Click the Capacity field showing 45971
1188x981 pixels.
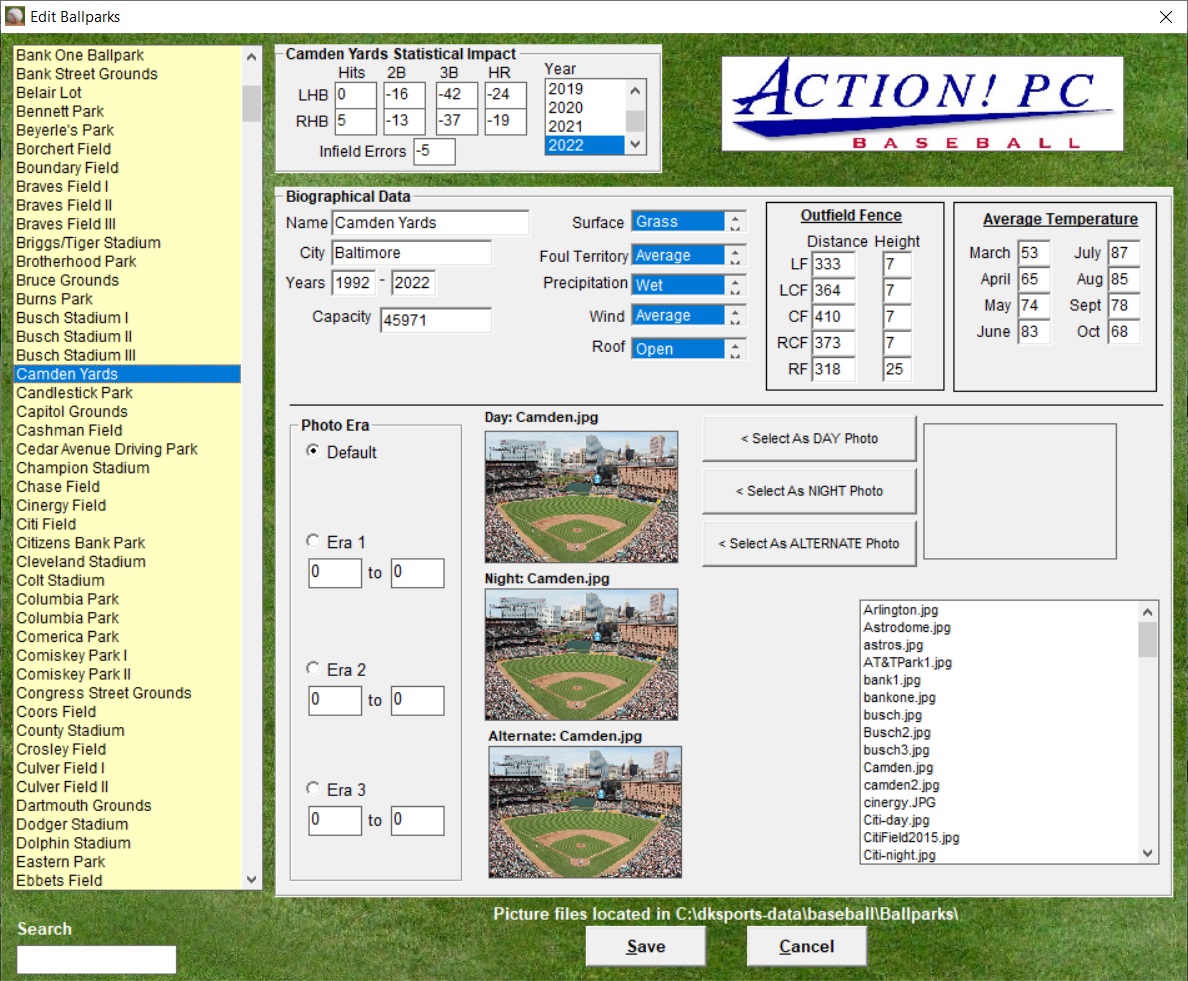tap(435, 320)
